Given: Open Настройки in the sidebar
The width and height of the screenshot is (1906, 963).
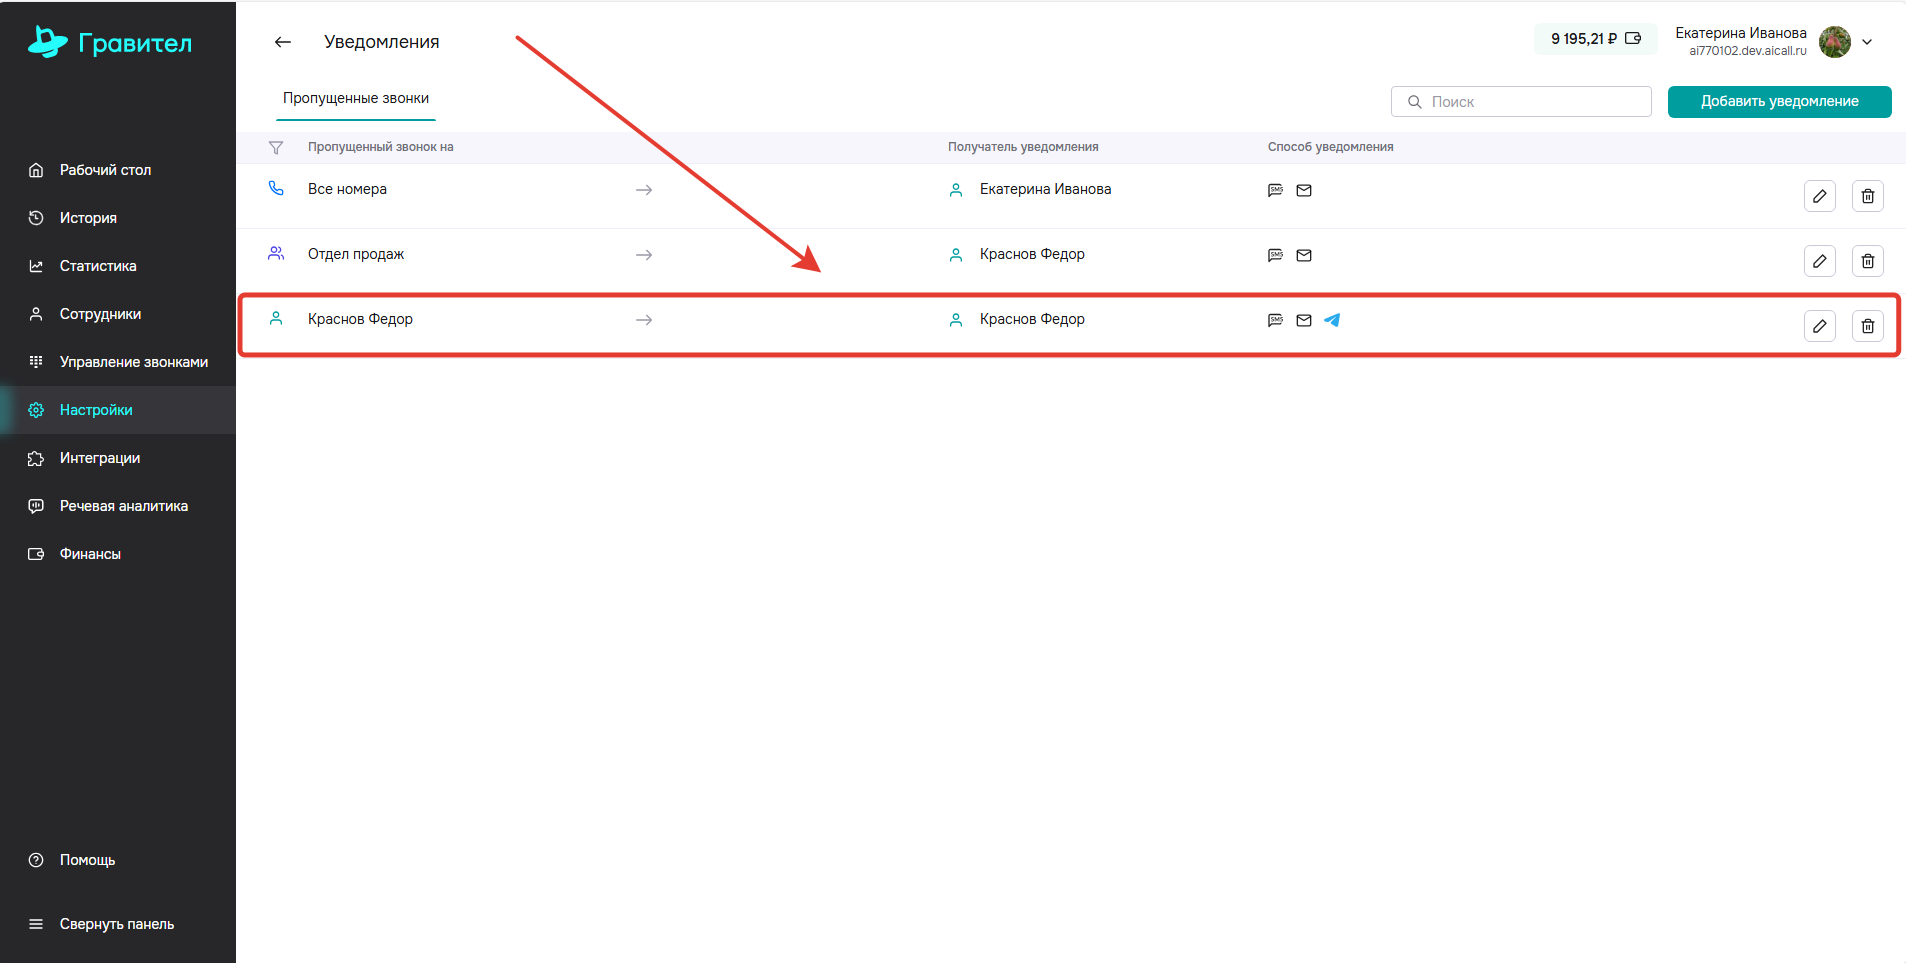Looking at the screenshot, I should [x=96, y=410].
